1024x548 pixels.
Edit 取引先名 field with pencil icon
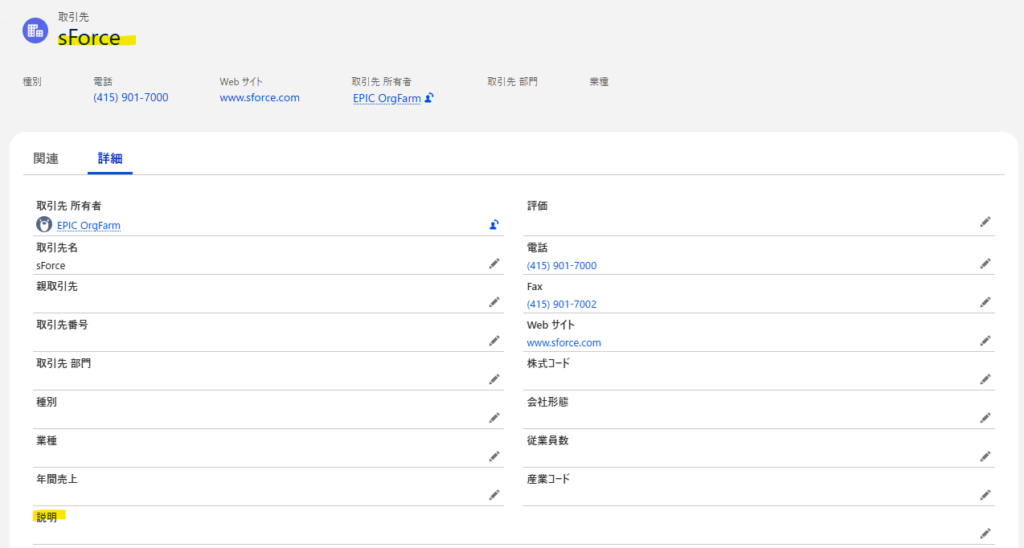[494, 264]
